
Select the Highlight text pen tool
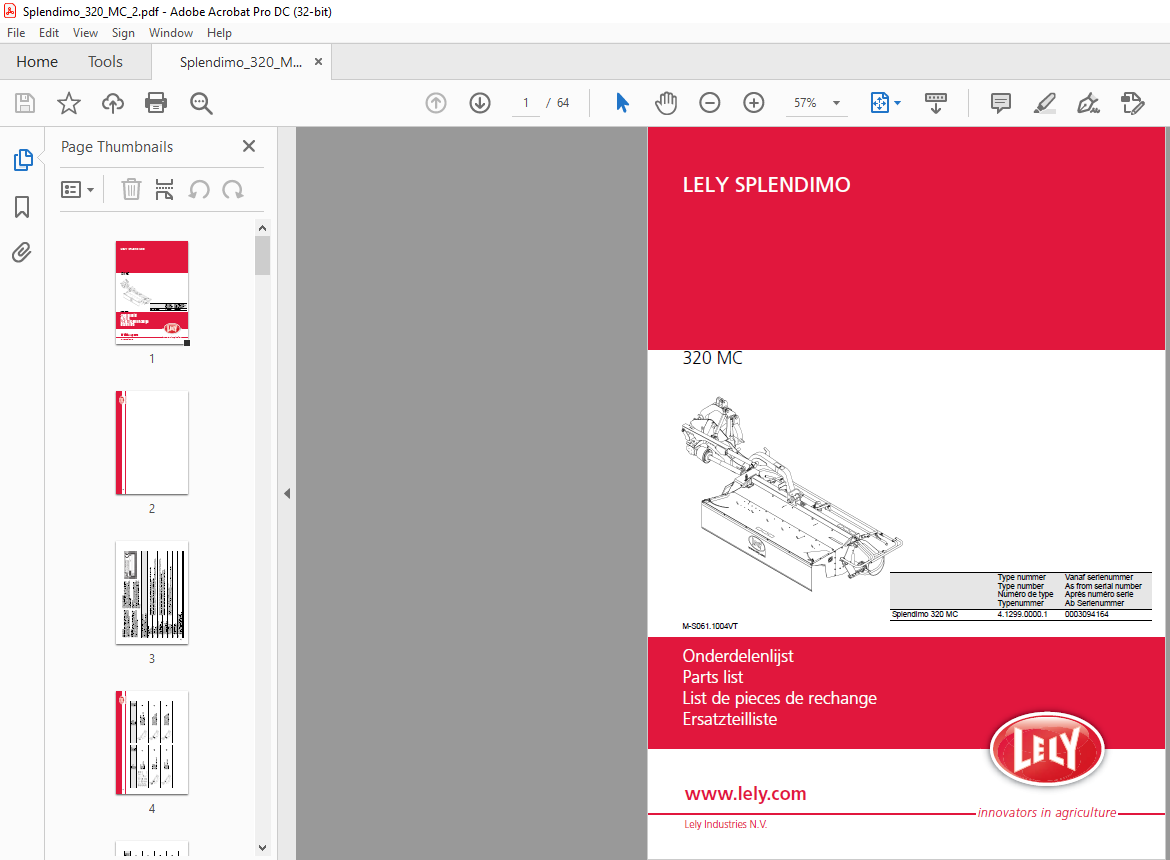pos(1045,103)
